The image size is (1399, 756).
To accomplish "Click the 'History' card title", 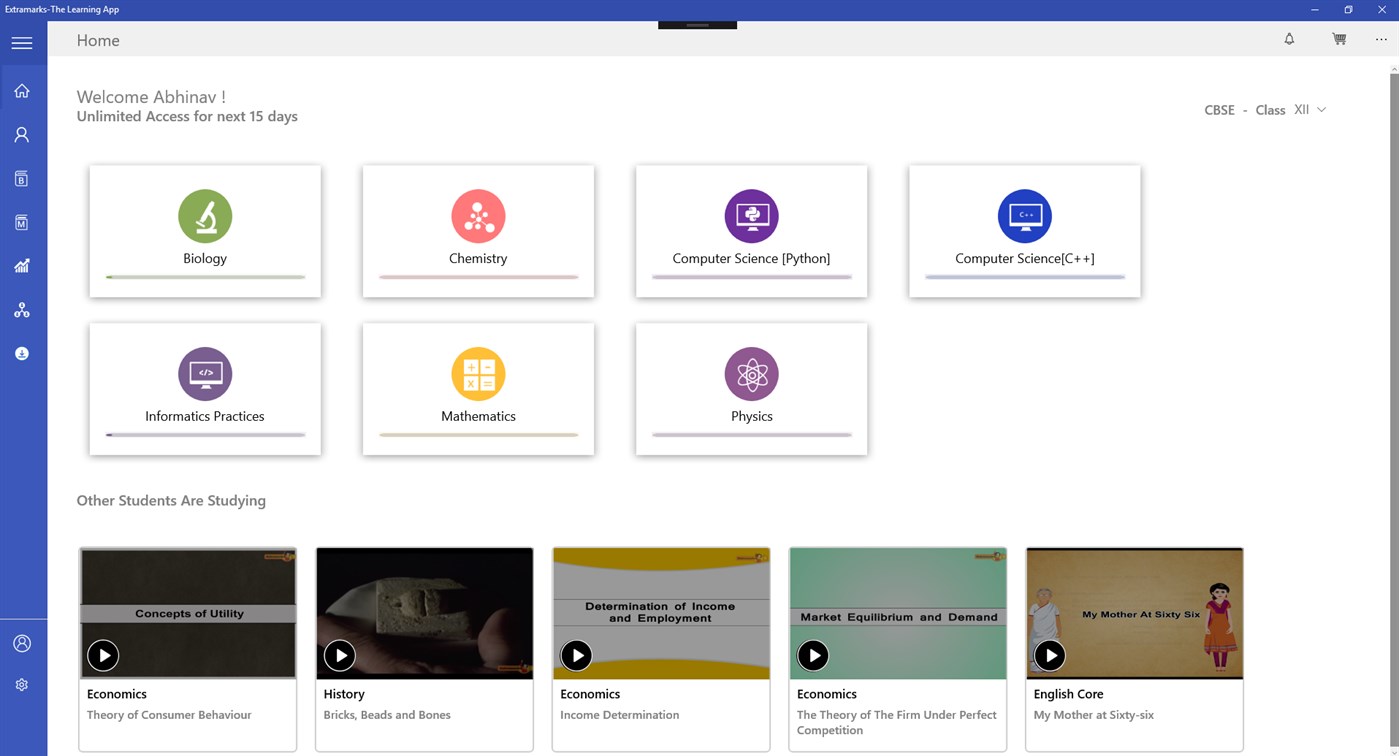I will point(344,694).
